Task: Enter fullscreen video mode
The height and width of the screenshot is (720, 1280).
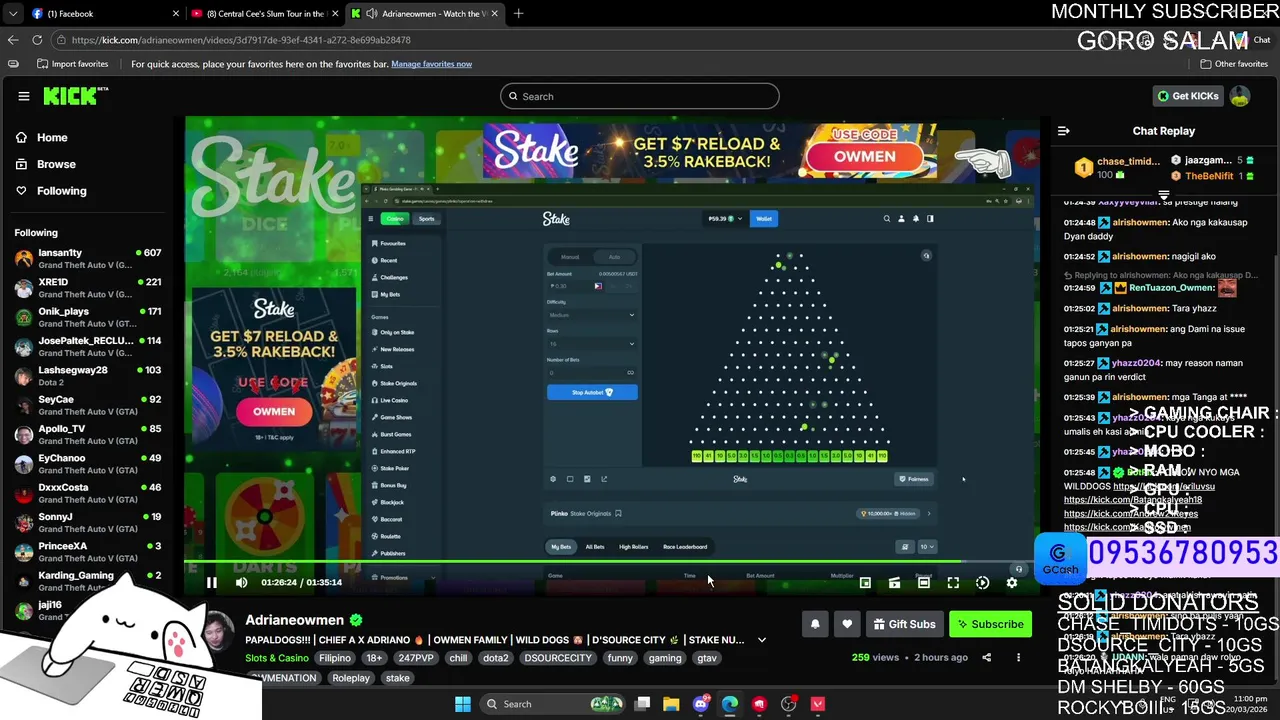Action: pyautogui.click(x=953, y=583)
